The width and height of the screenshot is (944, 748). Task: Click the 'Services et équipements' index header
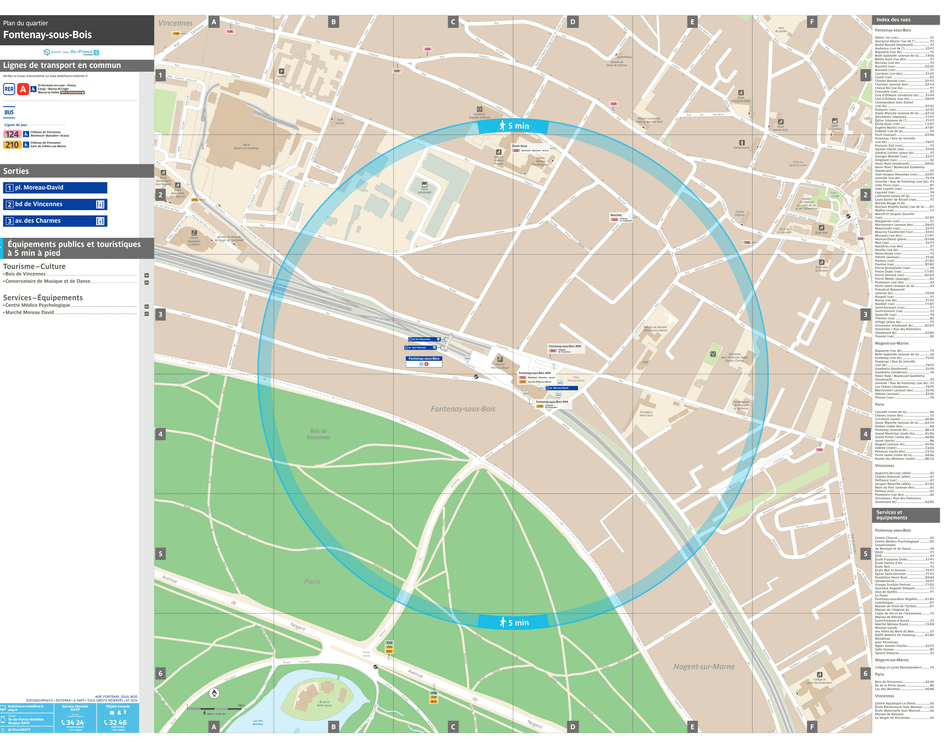pyautogui.click(x=892, y=515)
